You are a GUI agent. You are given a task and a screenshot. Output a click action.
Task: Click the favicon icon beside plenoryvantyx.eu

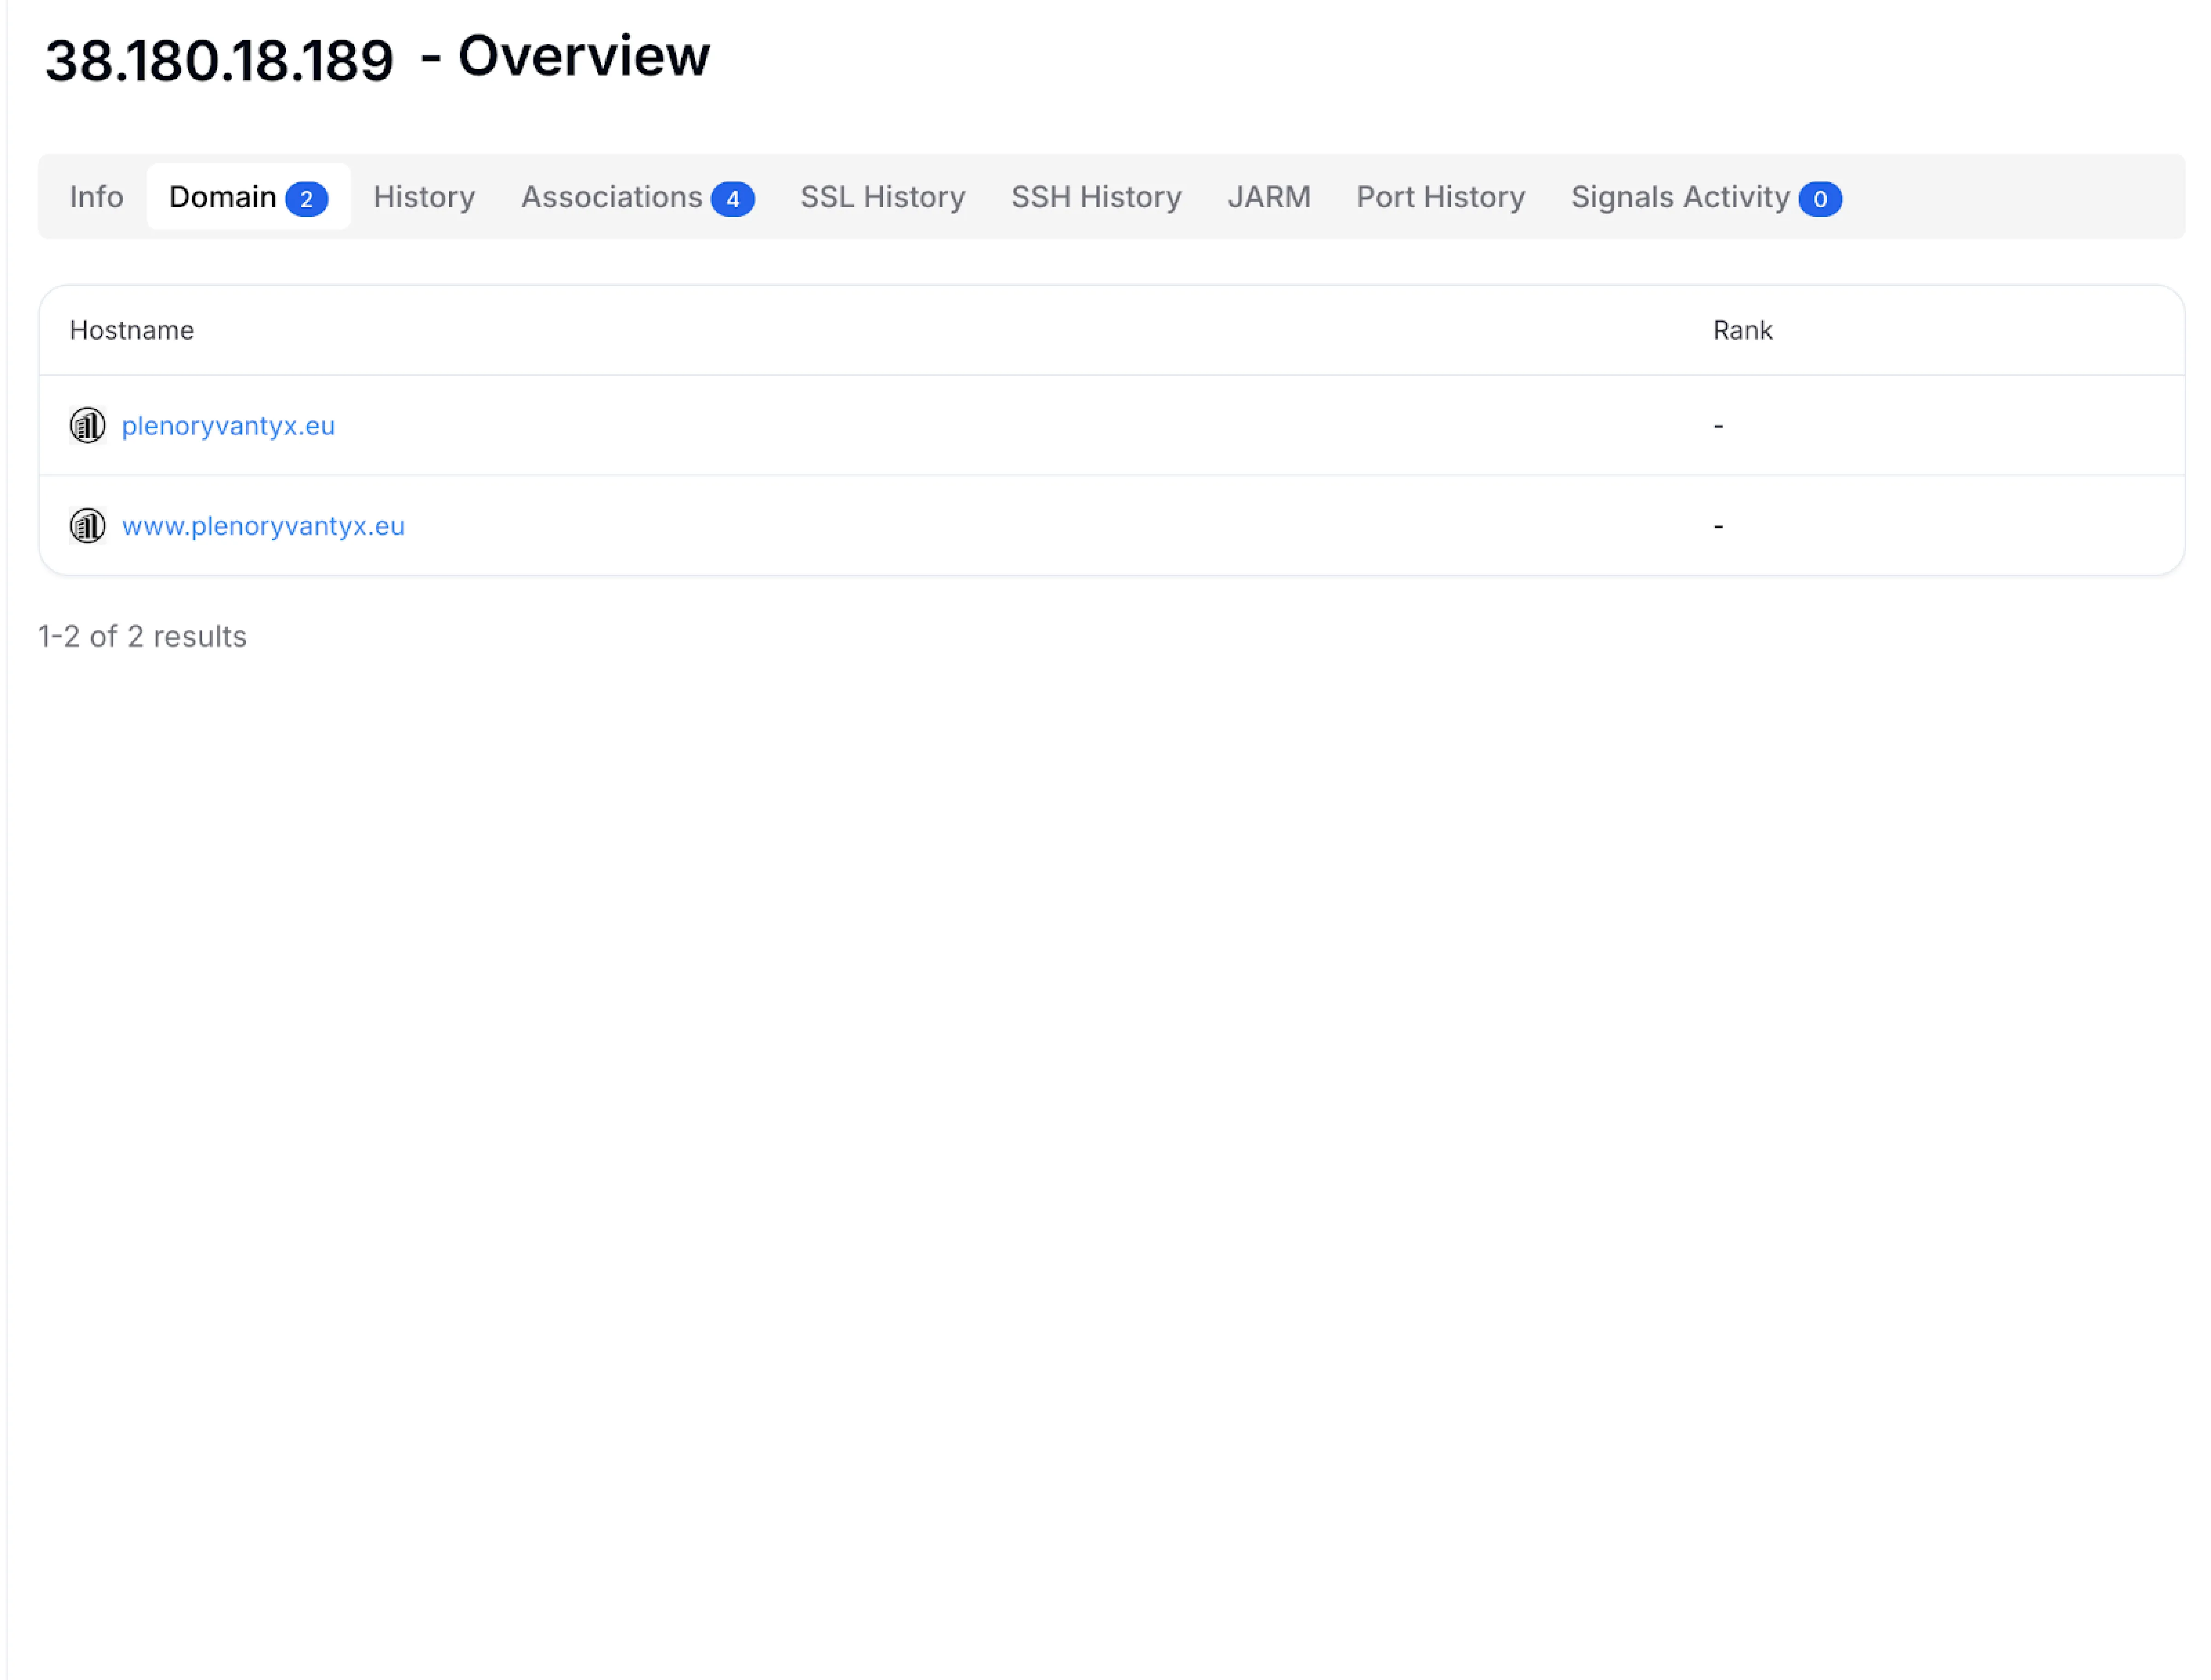(87, 425)
